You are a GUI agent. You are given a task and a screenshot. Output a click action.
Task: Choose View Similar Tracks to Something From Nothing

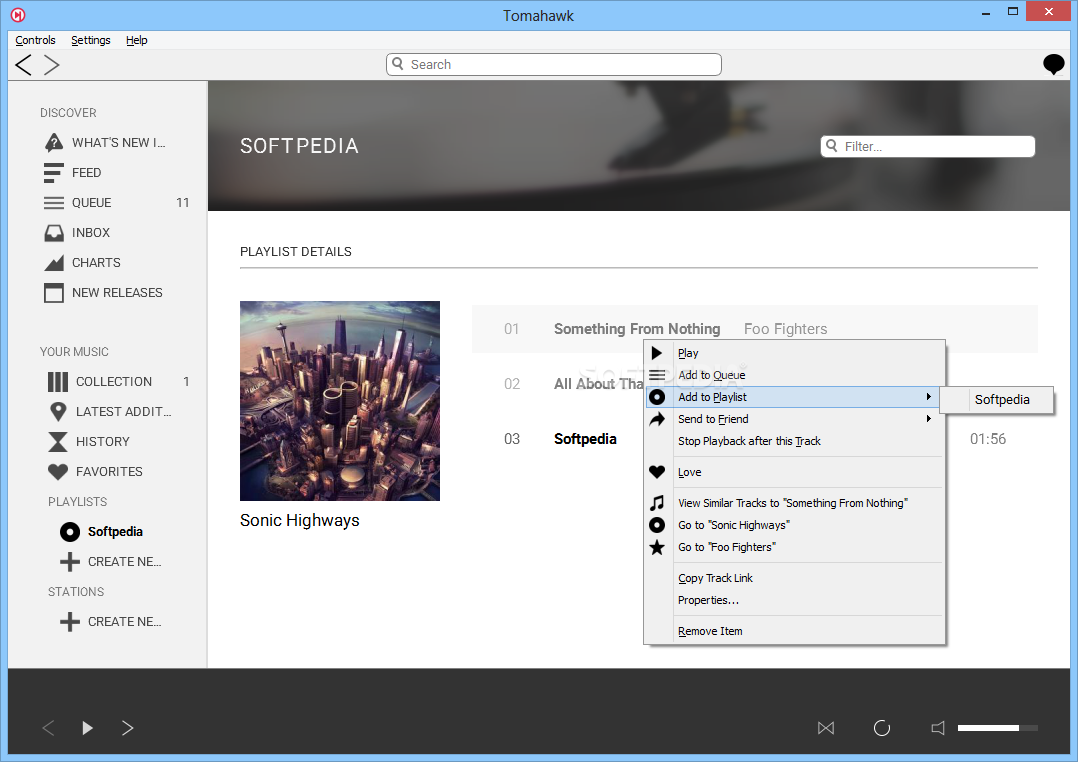pyautogui.click(x=794, y=503)
